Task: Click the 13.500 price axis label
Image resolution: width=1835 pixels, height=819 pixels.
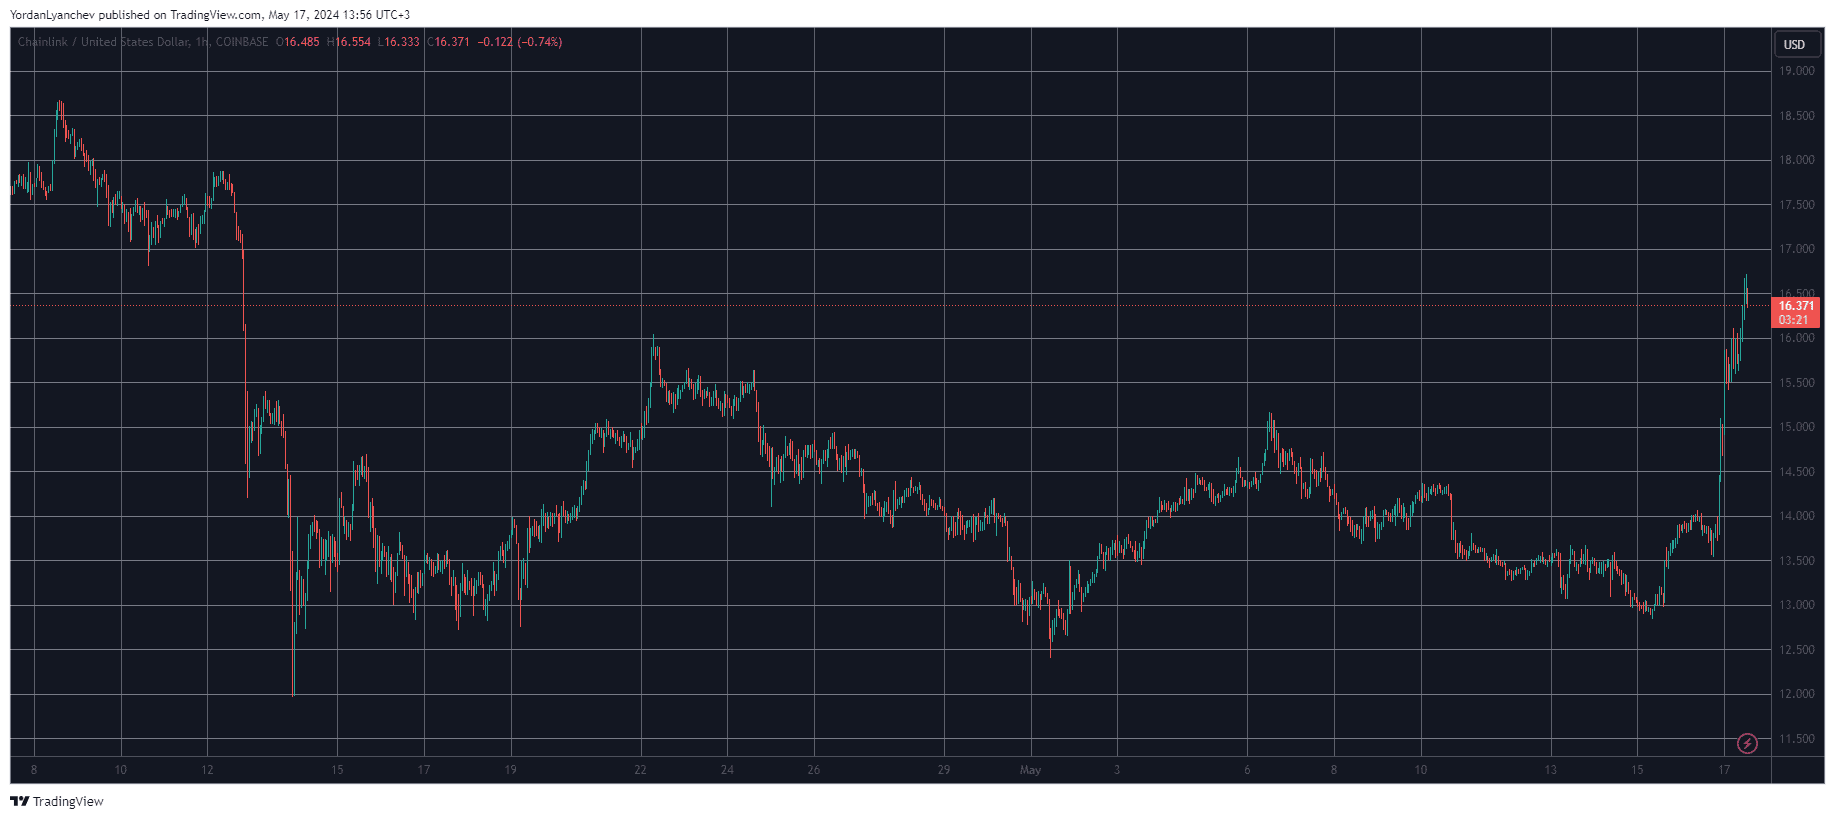Action: coord(1796,561)
